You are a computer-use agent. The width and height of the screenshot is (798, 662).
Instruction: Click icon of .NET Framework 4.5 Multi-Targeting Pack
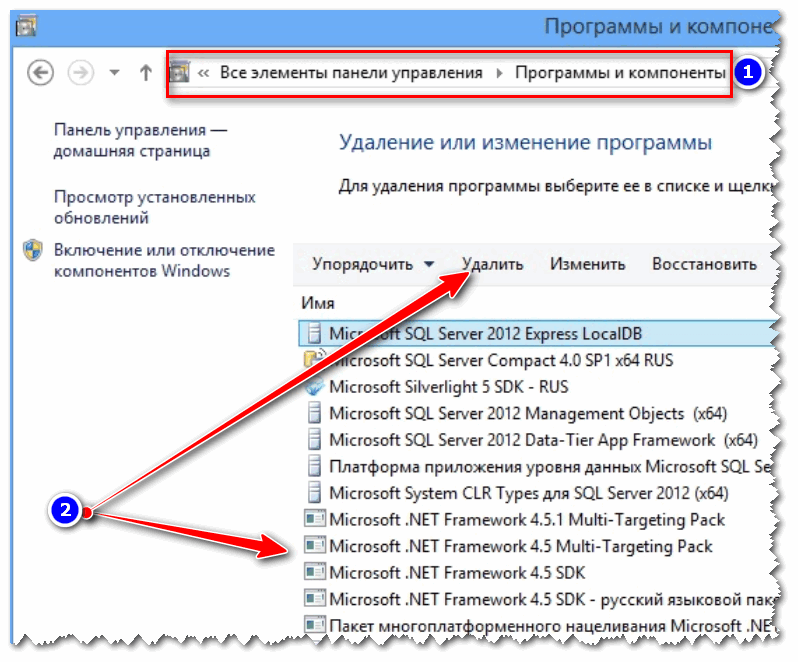click(x=315, y=545)
